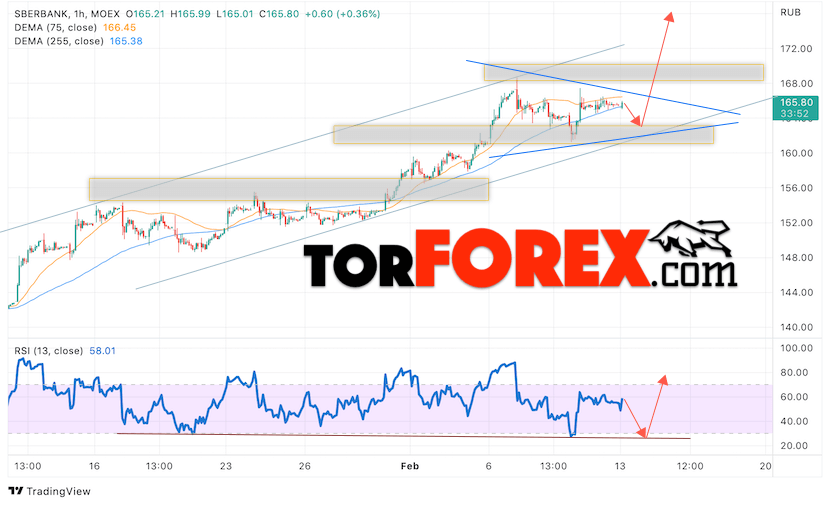Click the 26 date label on time axis
The width and height of the screenshot is (830, 505).
(304, 466)
